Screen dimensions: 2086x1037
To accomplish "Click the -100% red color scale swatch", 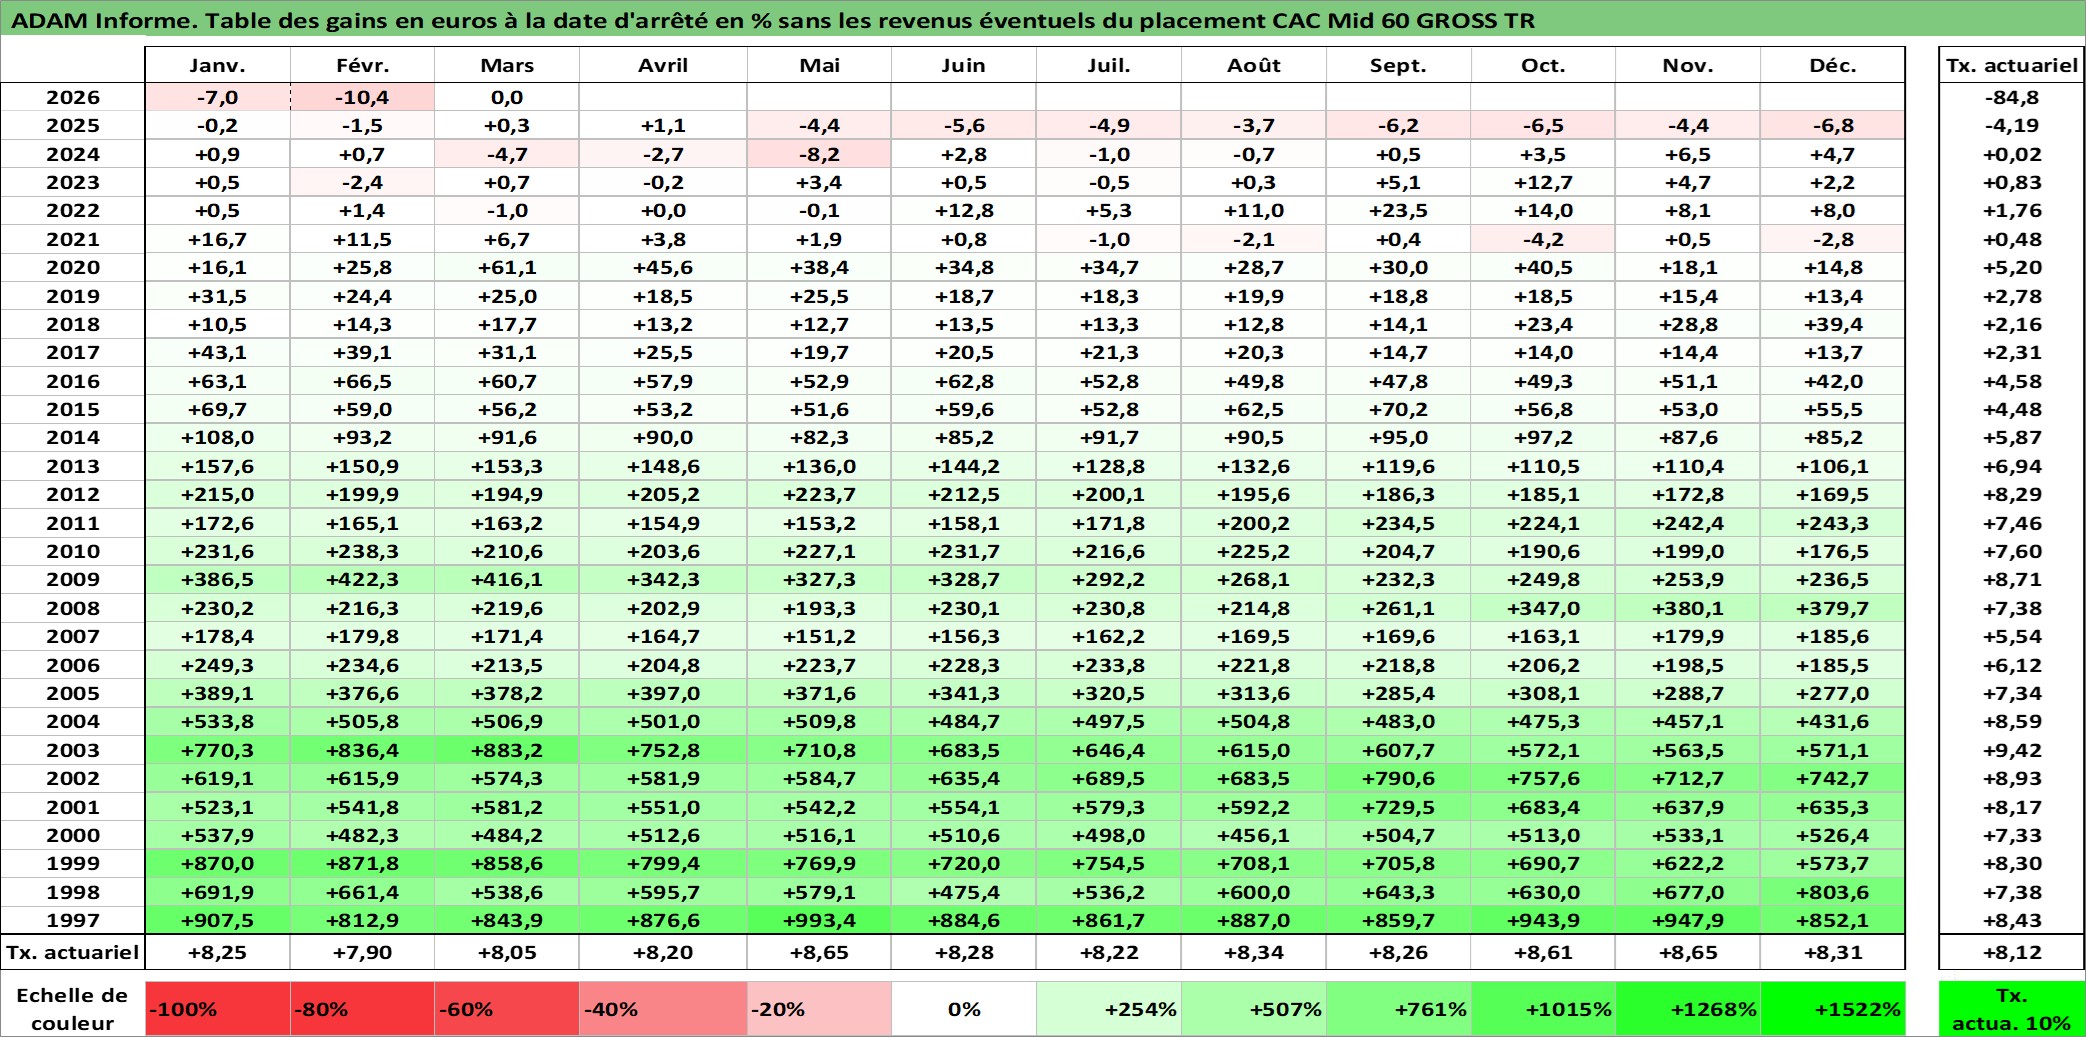I will pos(218,1009).
